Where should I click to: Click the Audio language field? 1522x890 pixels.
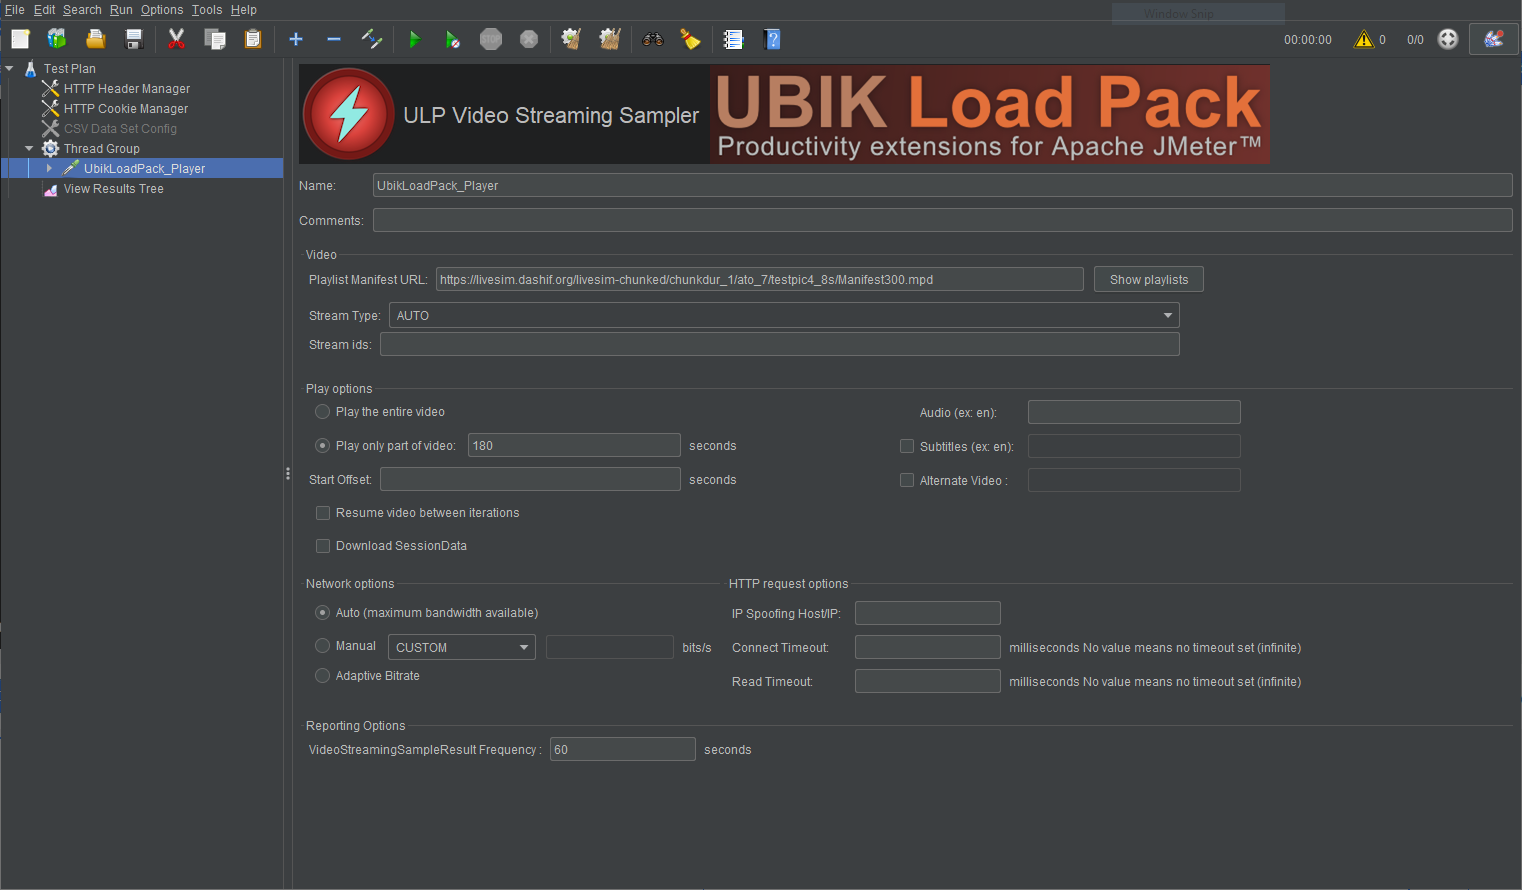coord(1134,413)
